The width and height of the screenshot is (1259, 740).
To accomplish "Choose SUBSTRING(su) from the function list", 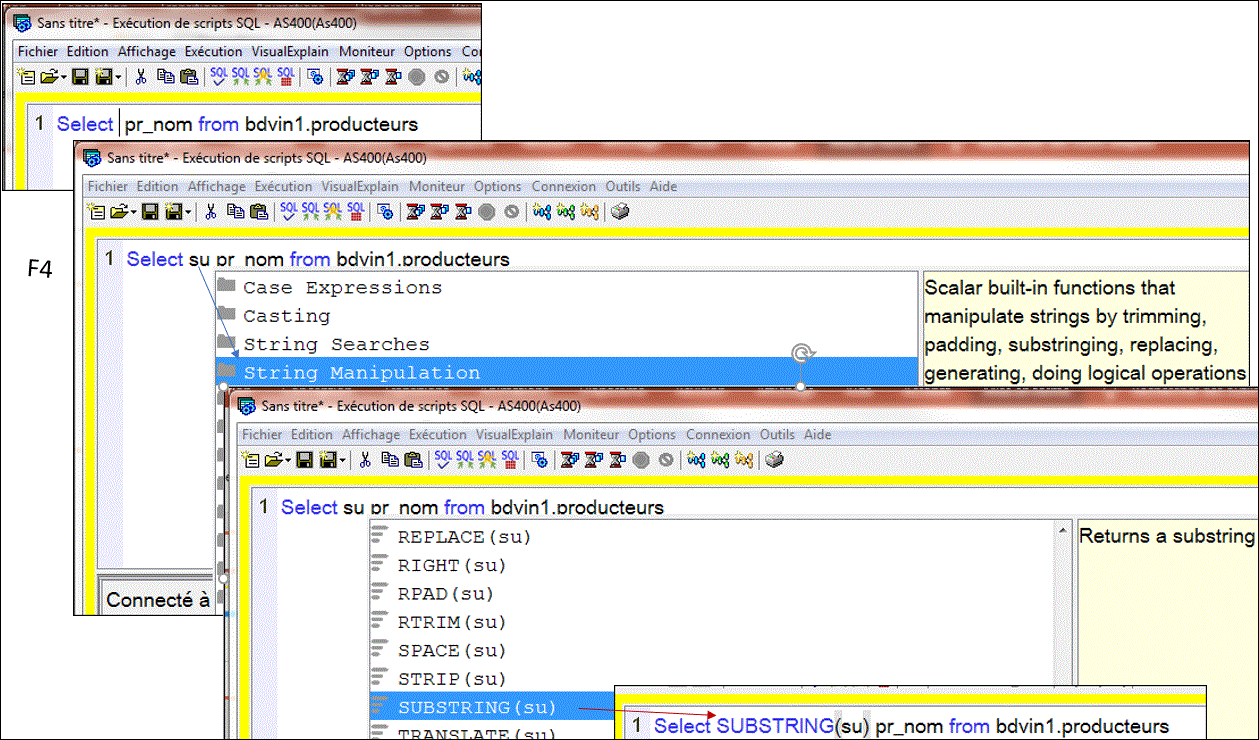I will click(476, 708).
